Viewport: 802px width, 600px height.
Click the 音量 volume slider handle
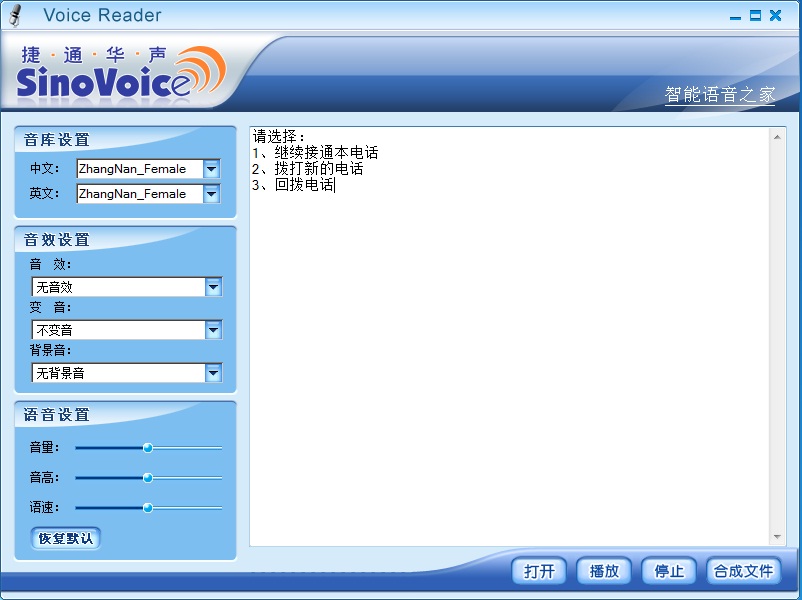[148, 448]
